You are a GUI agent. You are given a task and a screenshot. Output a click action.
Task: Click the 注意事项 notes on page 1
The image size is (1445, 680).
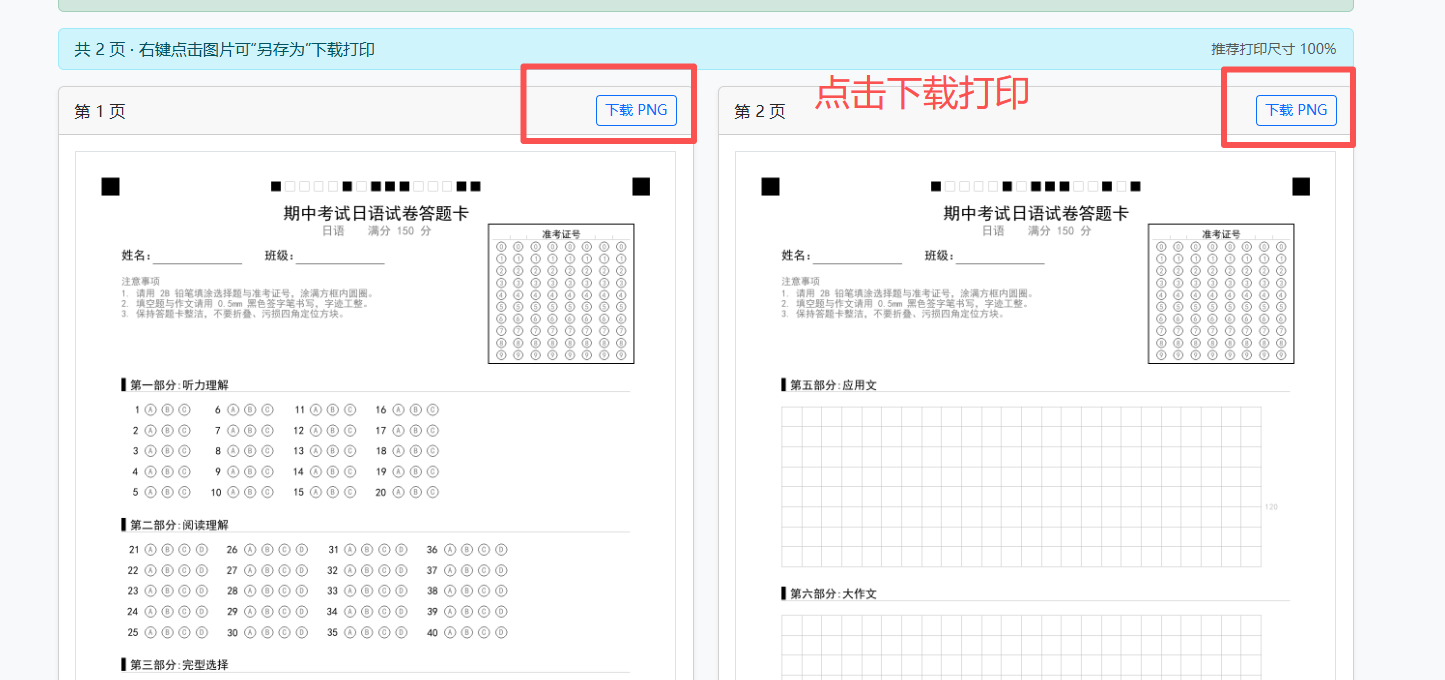[246, 298]
